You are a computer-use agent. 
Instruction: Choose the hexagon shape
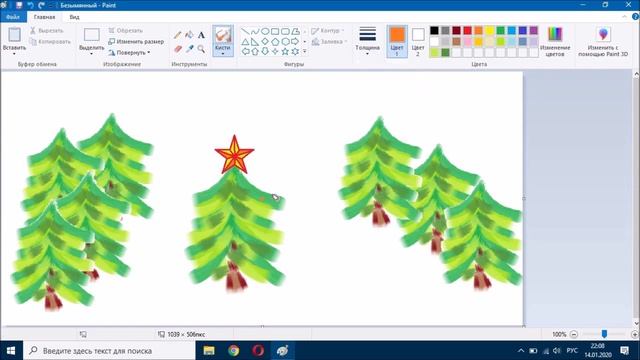(x=285, y=42)
